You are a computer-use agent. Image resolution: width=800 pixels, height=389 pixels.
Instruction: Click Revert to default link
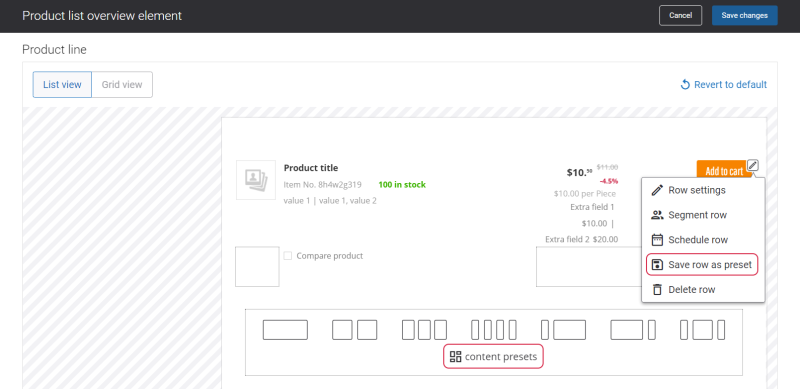[723, 85]
